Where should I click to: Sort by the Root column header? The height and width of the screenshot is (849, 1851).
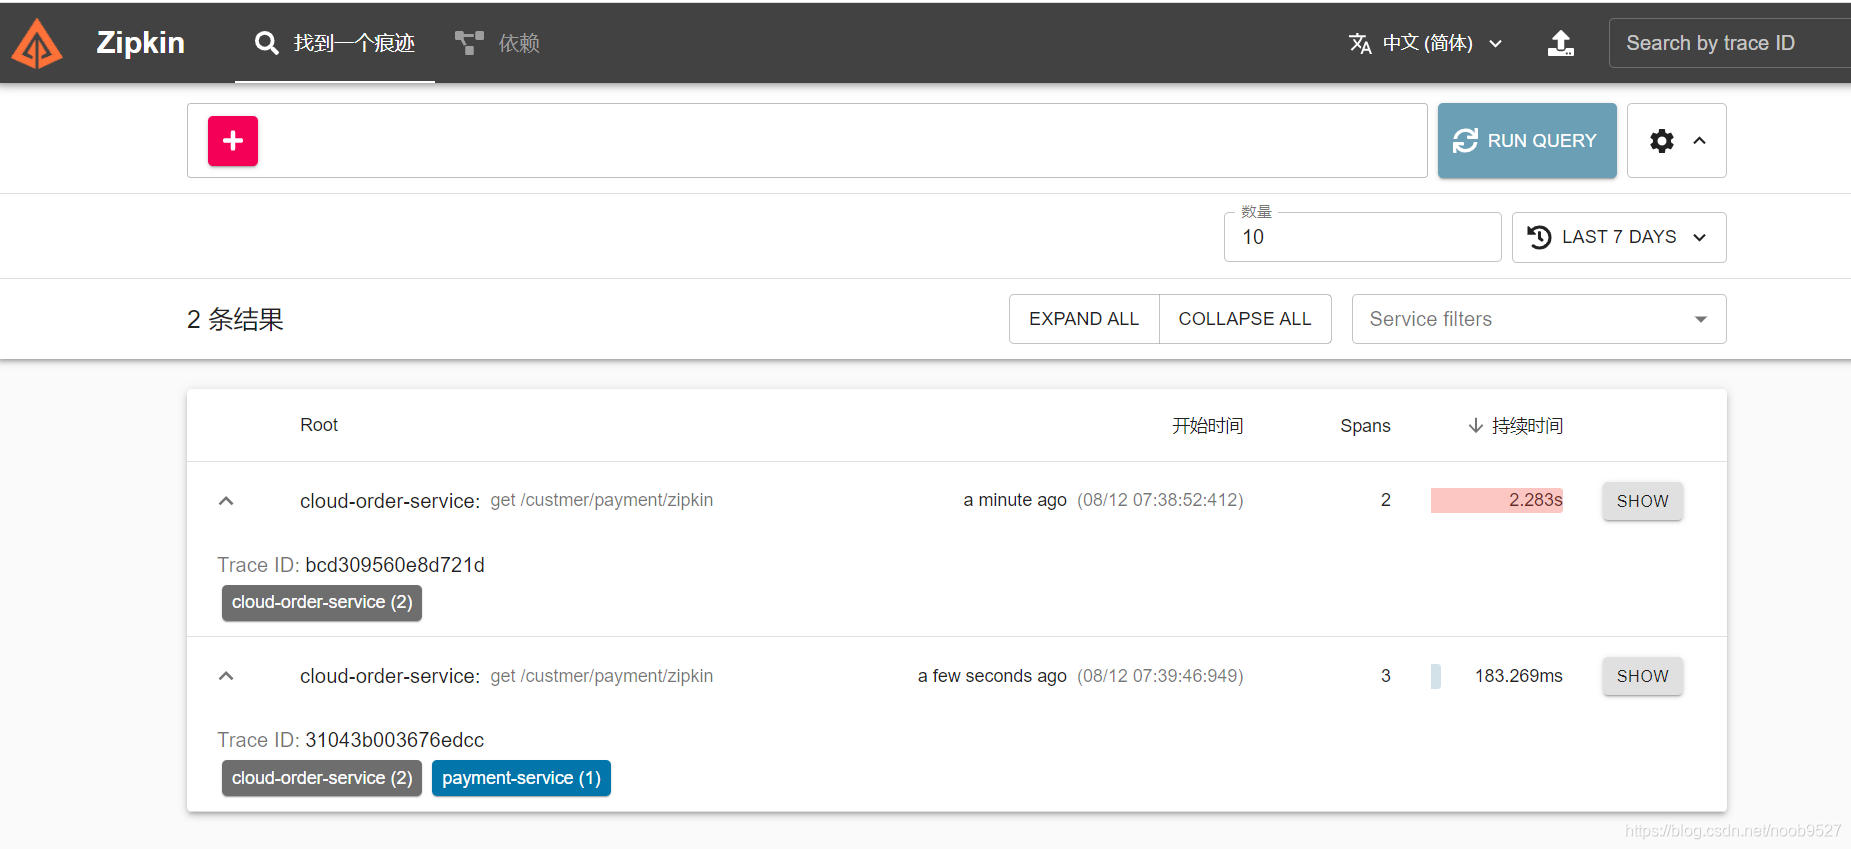coord(319,425)
